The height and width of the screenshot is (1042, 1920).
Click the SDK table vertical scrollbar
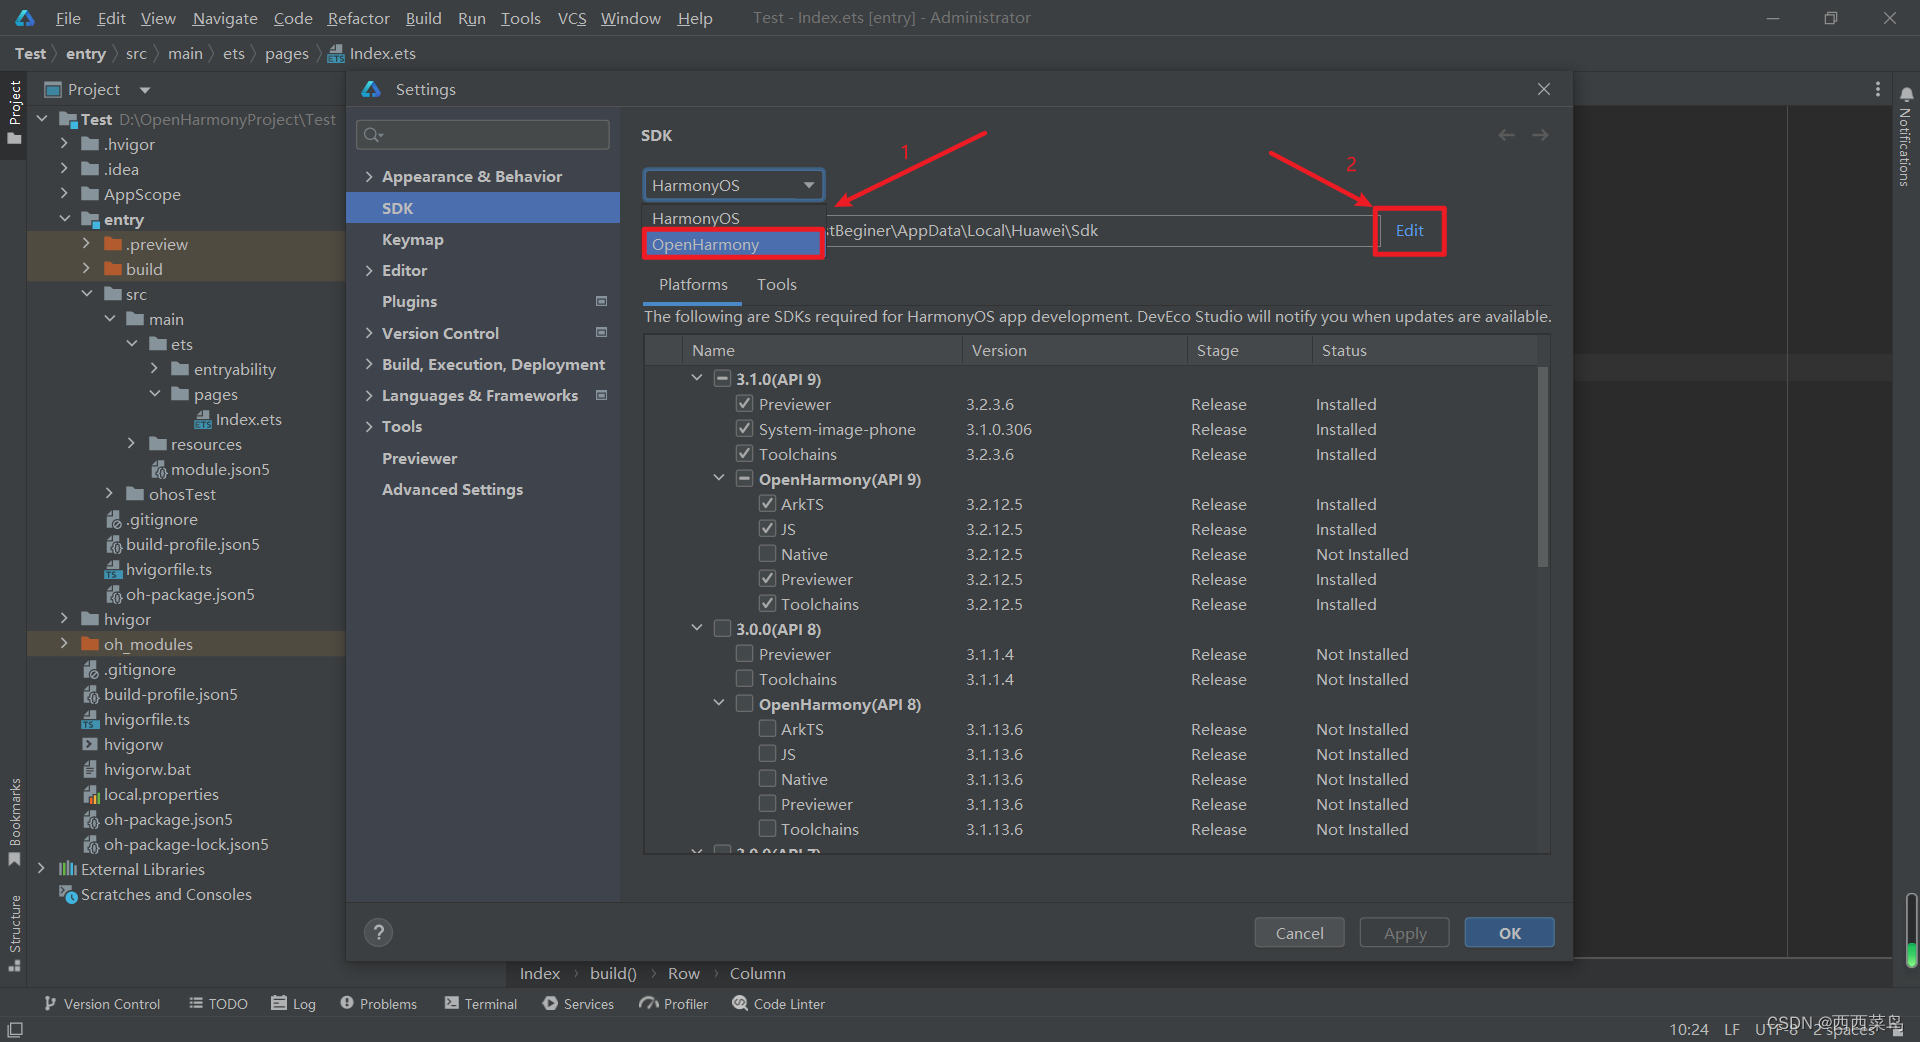pos(1543,468)
